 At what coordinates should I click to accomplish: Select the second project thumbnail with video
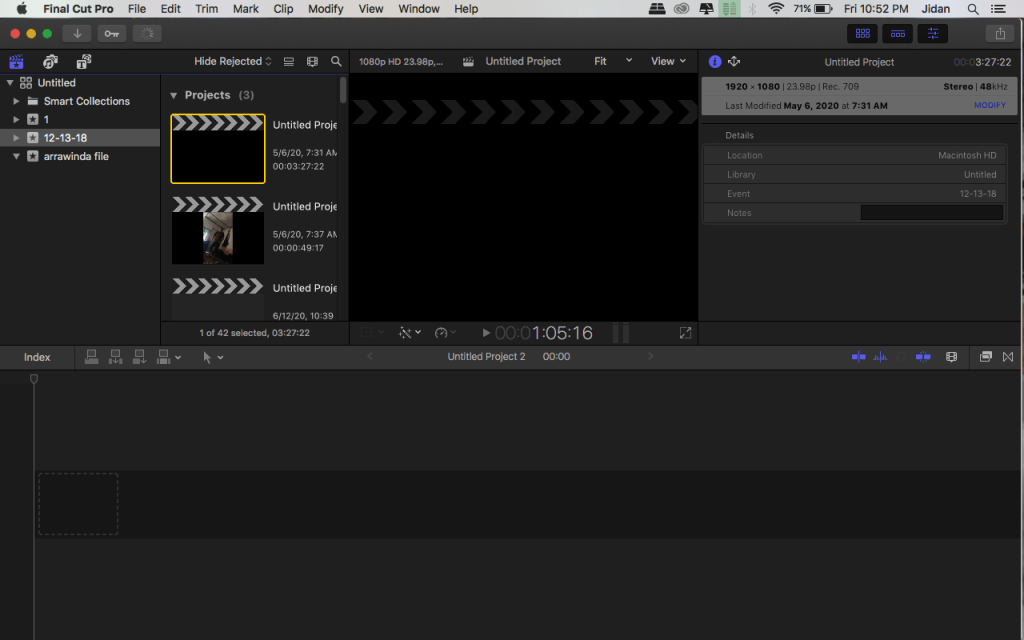coord(218,231)
